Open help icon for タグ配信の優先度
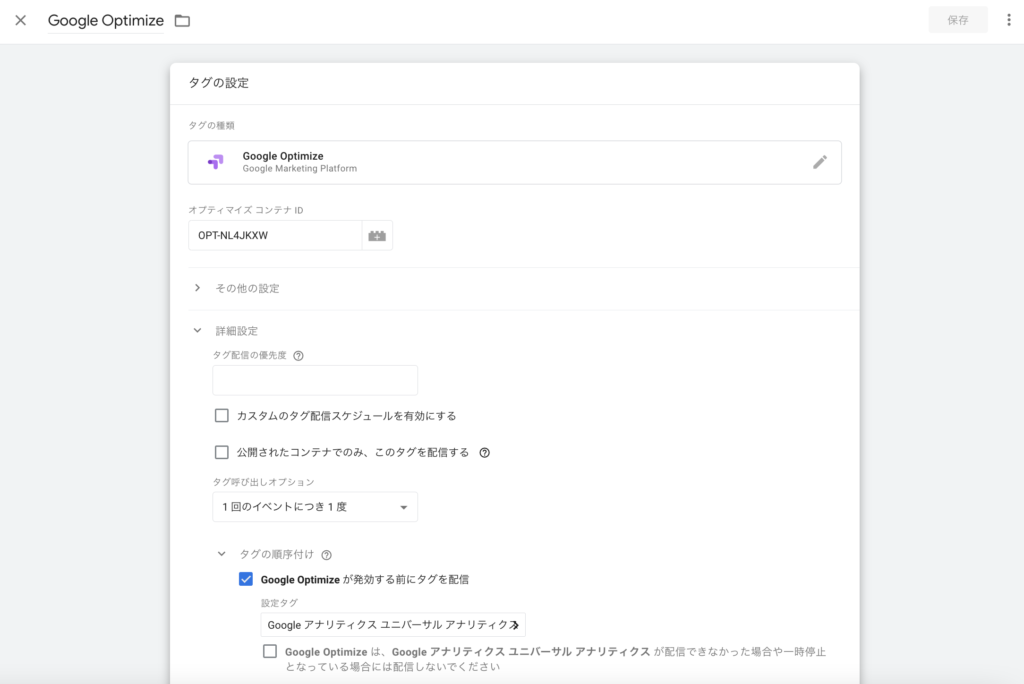1024x684 pixels. (x=298, y=356)
